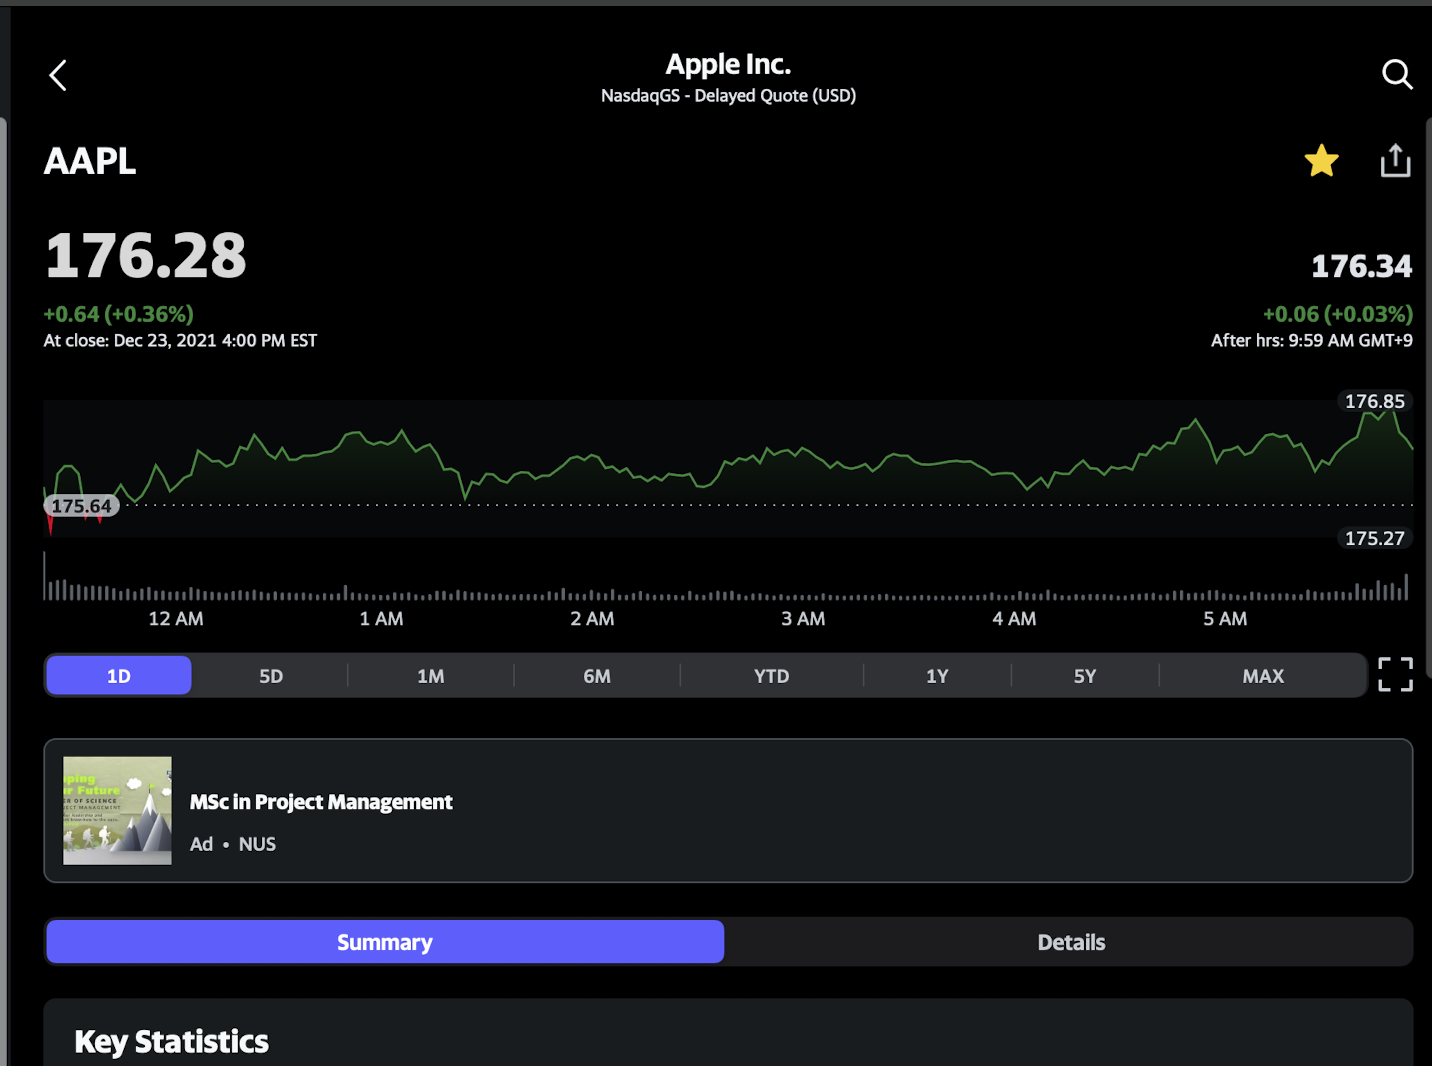
Task: Click the 12 AM axis label
Action: pos(176,619)
